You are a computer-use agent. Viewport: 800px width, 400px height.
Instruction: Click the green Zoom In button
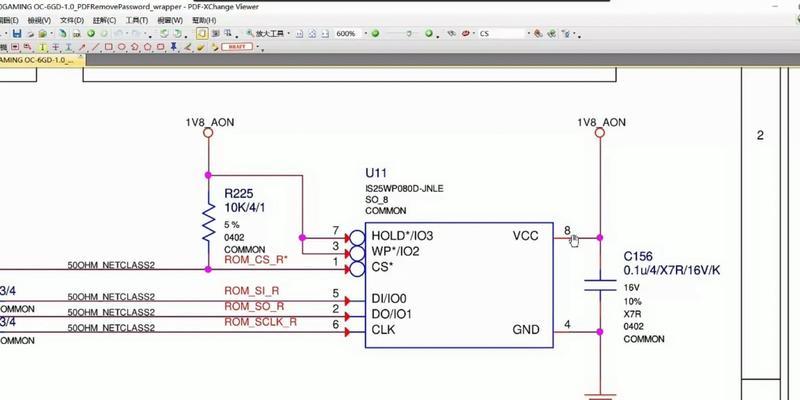click(429, 34)
